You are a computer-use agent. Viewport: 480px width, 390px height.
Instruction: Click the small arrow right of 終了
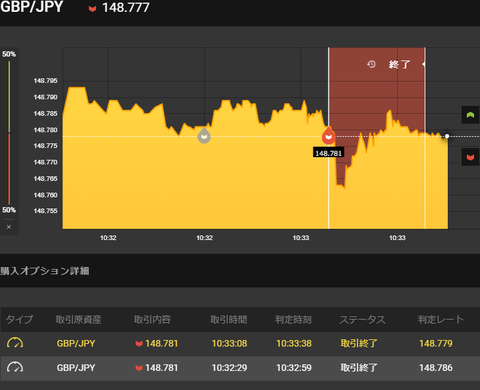tap(424, 64)
